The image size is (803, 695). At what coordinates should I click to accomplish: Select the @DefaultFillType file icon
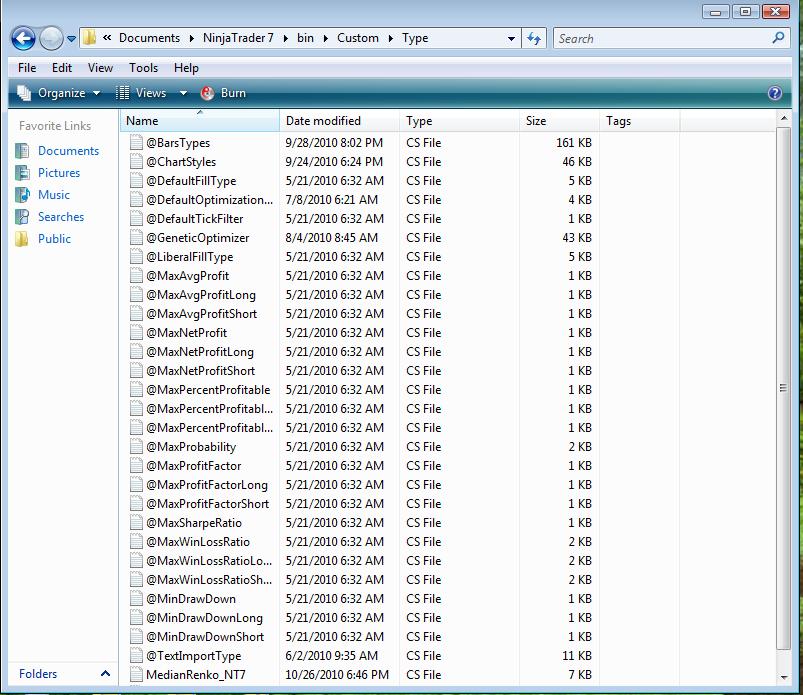tap(136, 180)
